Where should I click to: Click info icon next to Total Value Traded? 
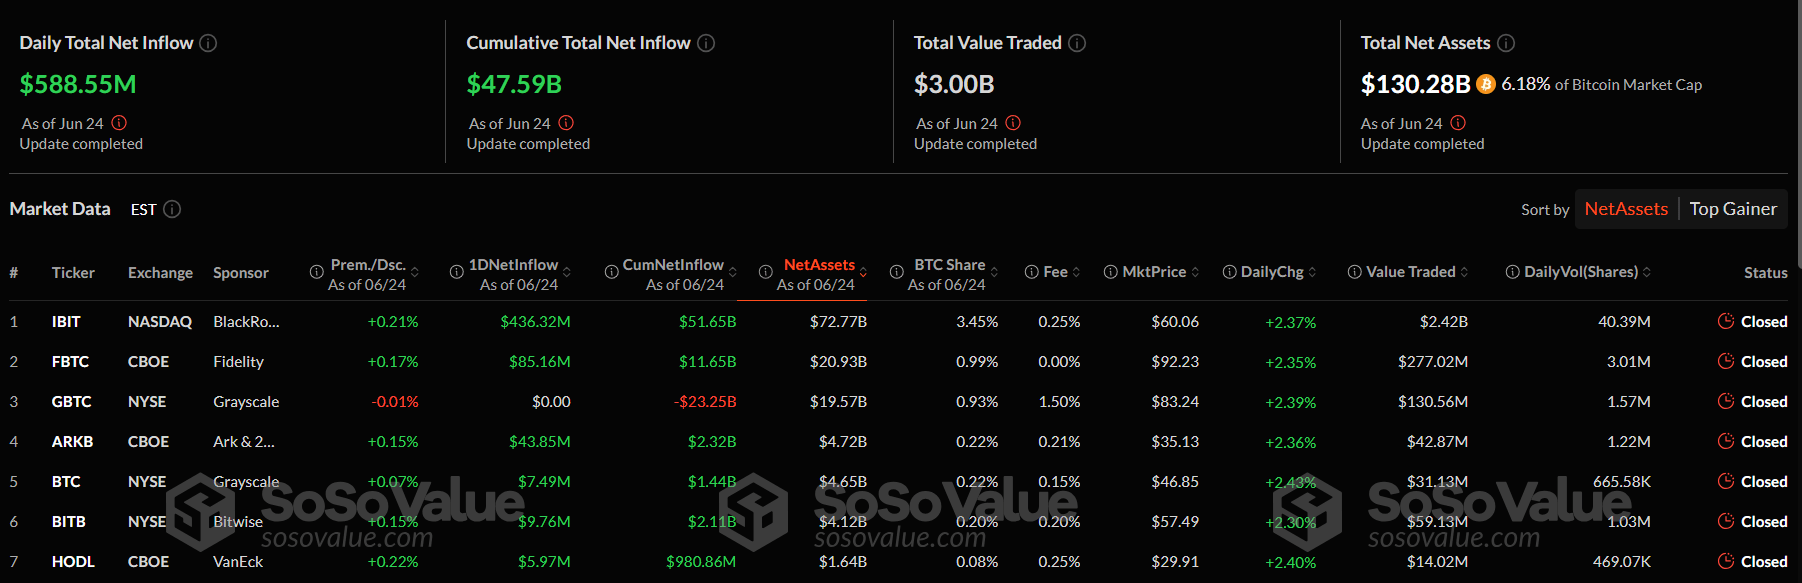pos(1077,43)
